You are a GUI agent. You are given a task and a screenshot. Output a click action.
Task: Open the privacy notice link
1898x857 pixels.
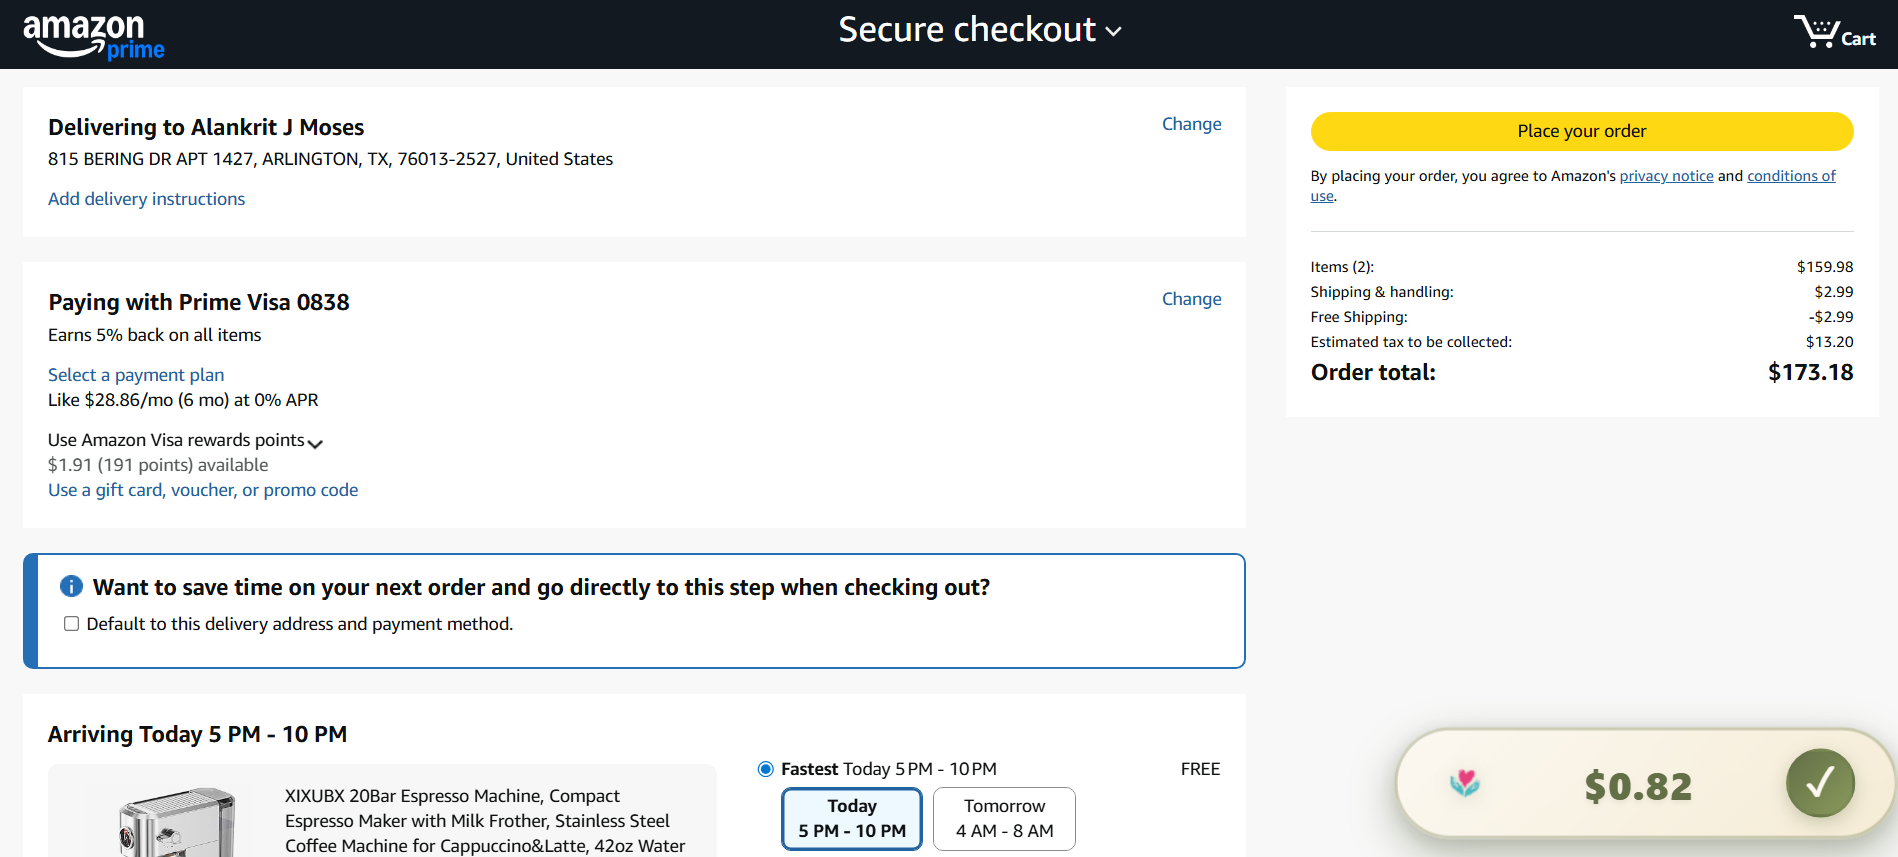(x=1666, y=176)
